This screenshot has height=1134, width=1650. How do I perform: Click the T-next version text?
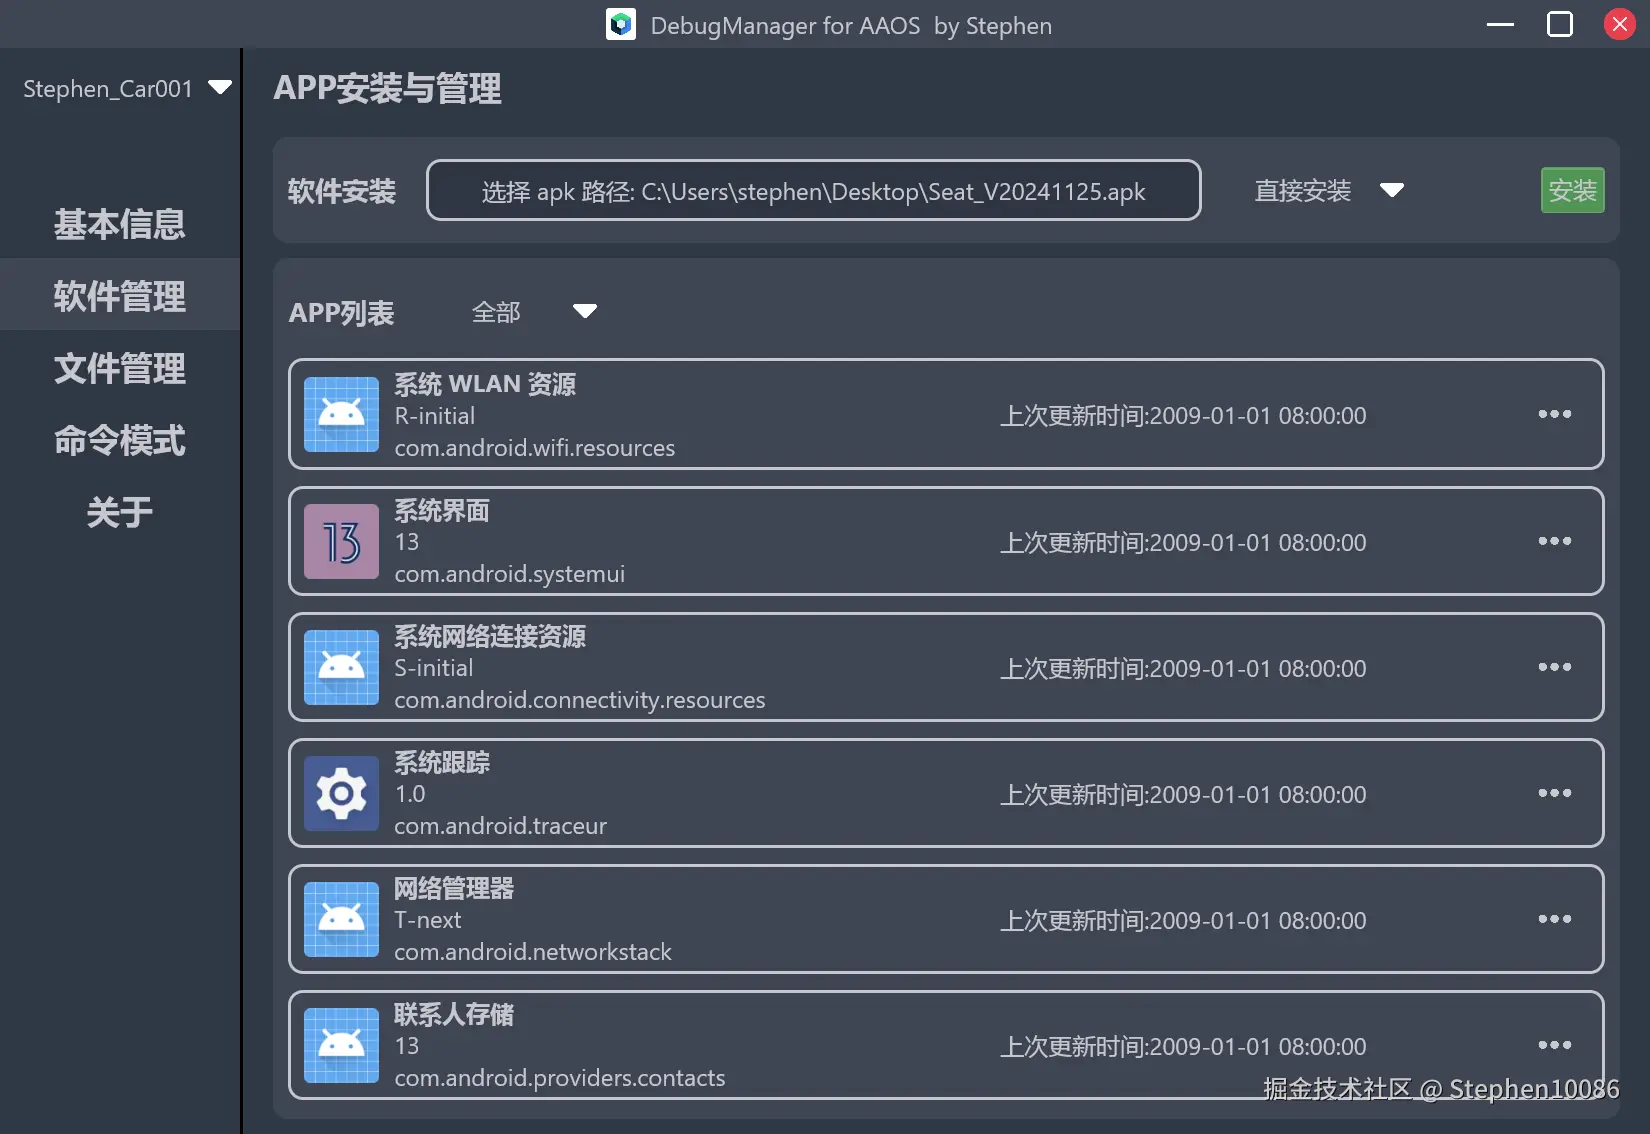[428, 920]
